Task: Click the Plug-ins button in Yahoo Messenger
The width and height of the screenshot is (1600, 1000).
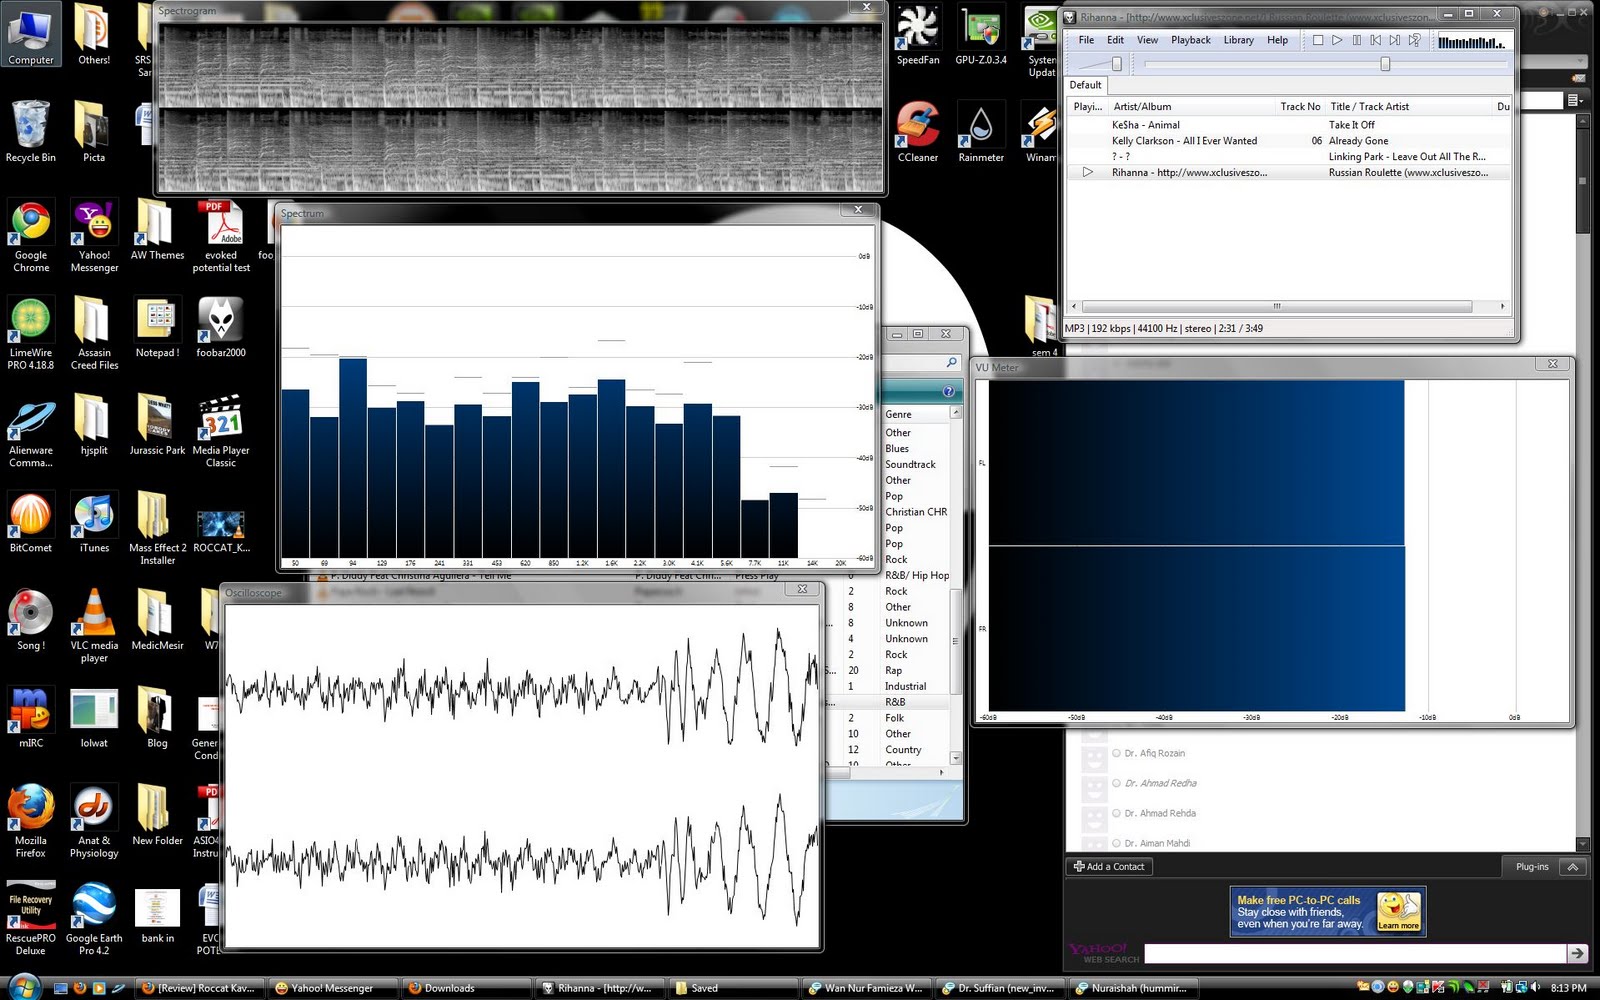Action: tap(1531, 867)
